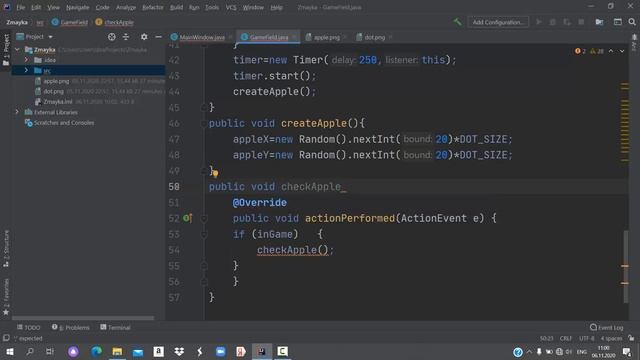The height and width of the screenshot is (360, 640).
Task: Toggle the Terminal tool window
Action: point(115,327)
